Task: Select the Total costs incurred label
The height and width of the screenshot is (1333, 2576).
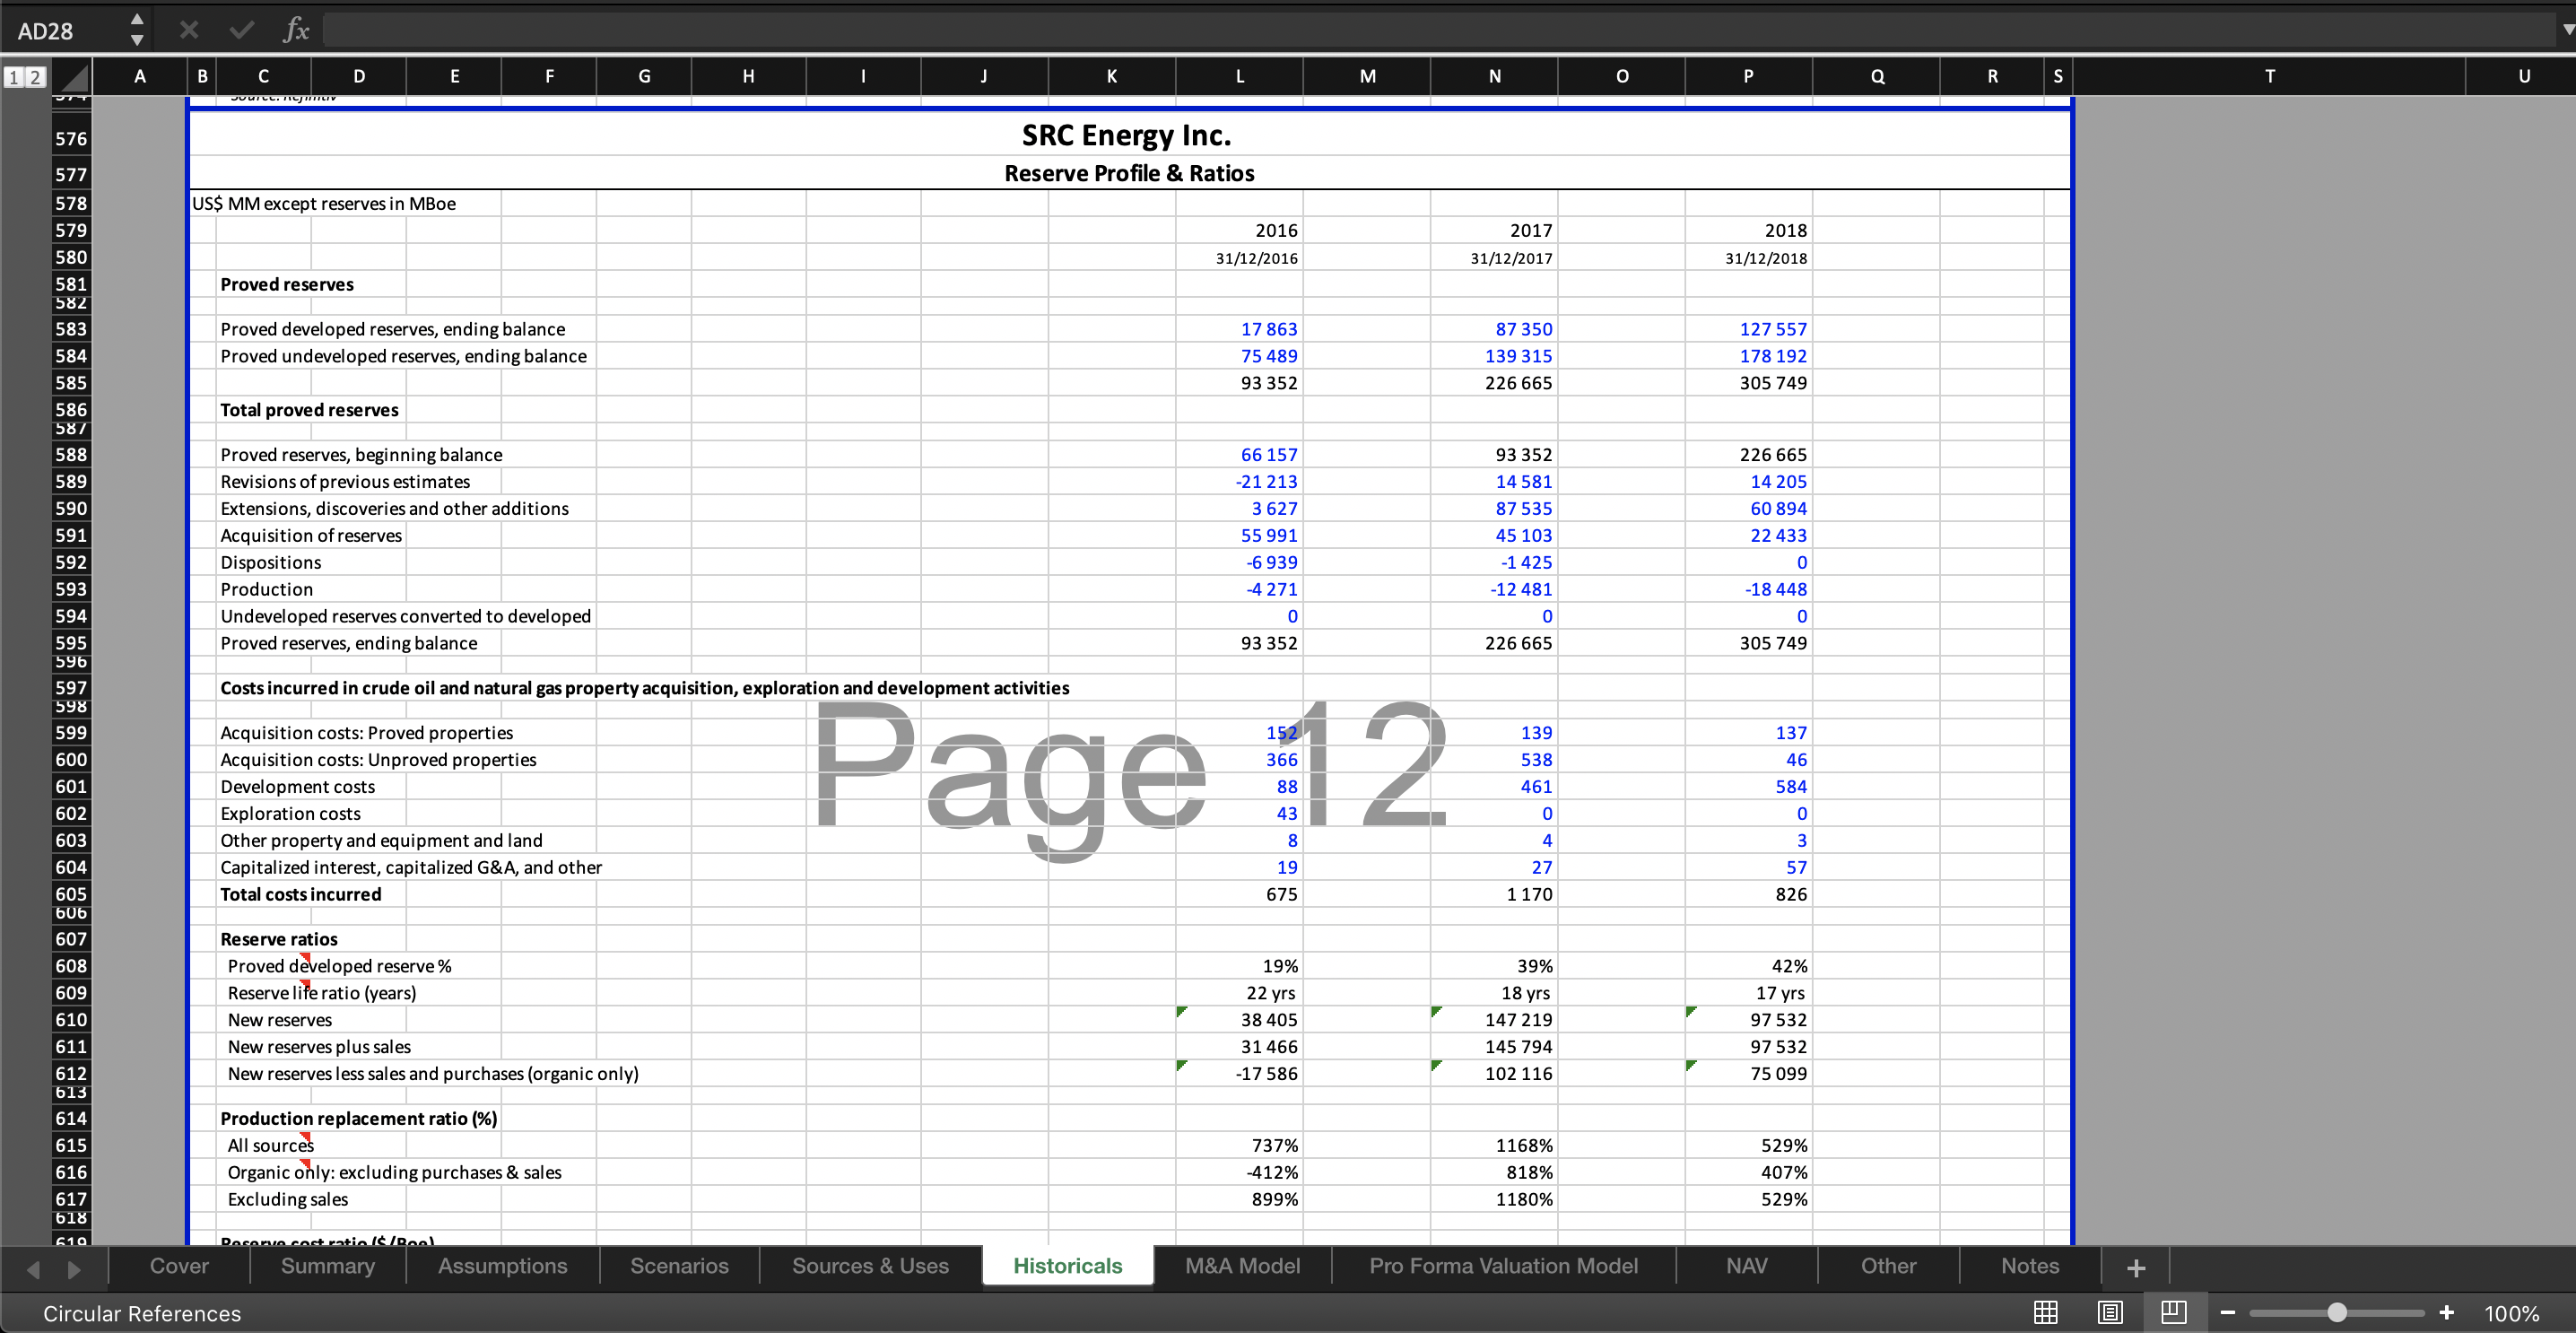Action: [x=301, y=895]
